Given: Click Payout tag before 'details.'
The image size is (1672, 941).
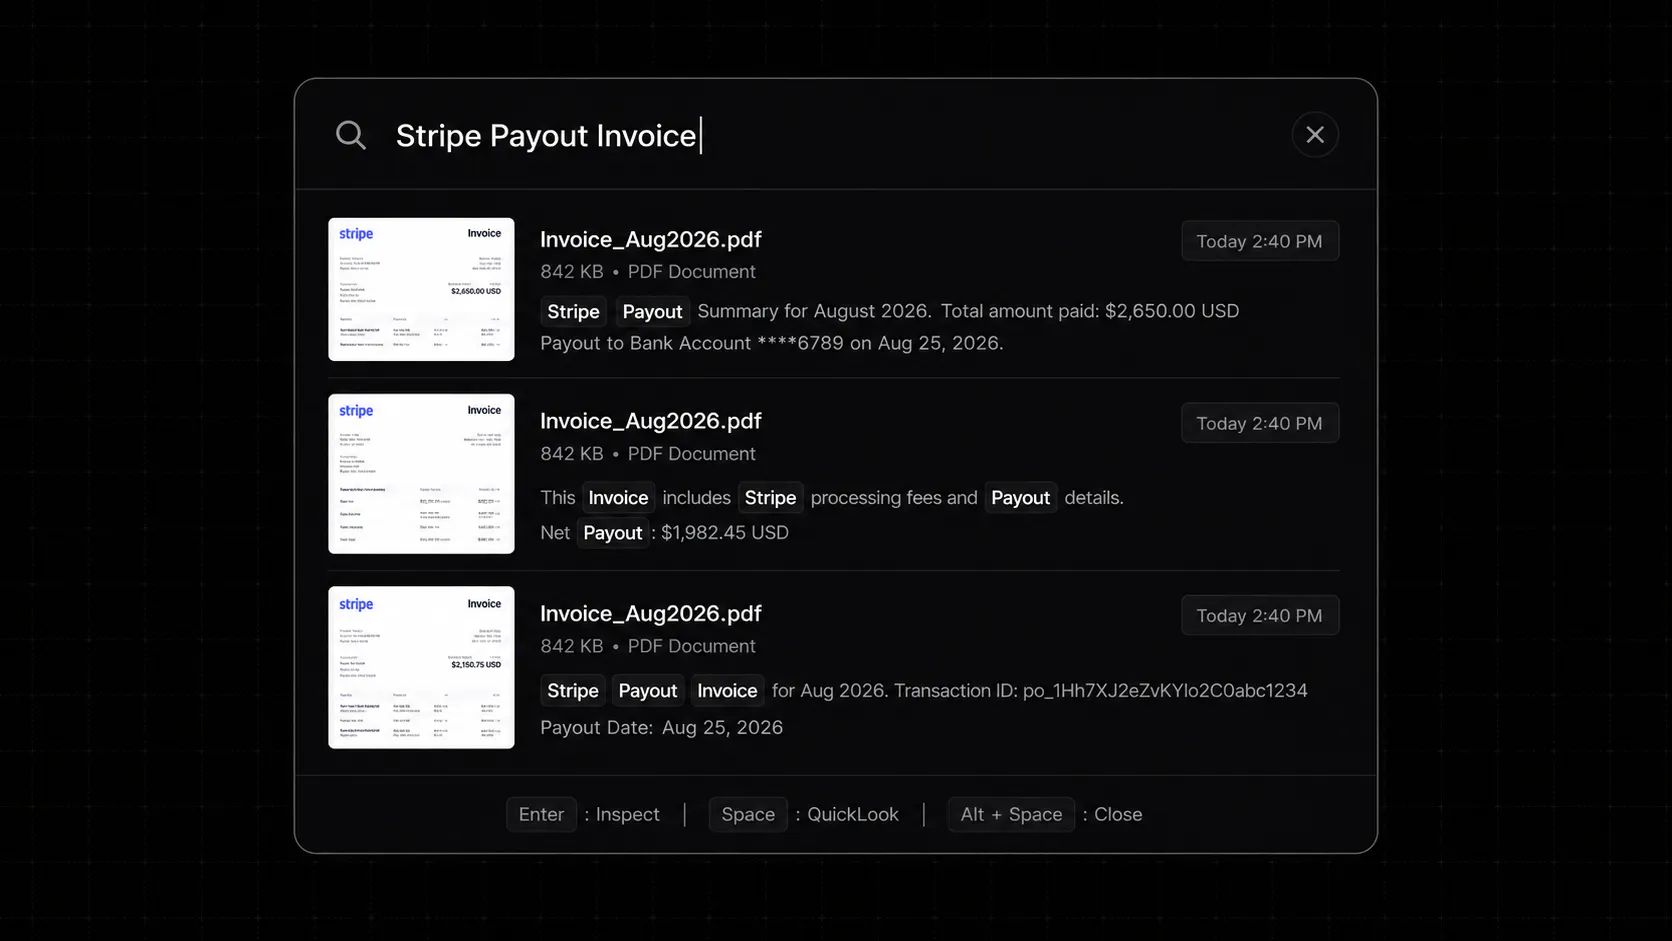Looking at the screenshot, I should (x=1020, y=498).
